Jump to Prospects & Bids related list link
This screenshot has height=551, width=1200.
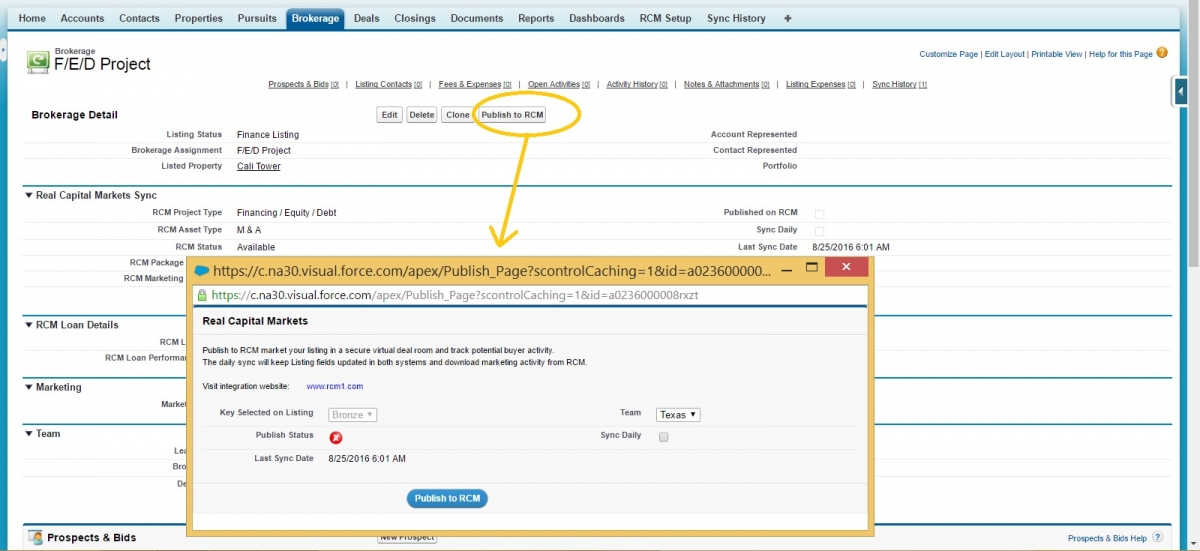point(303,84)
